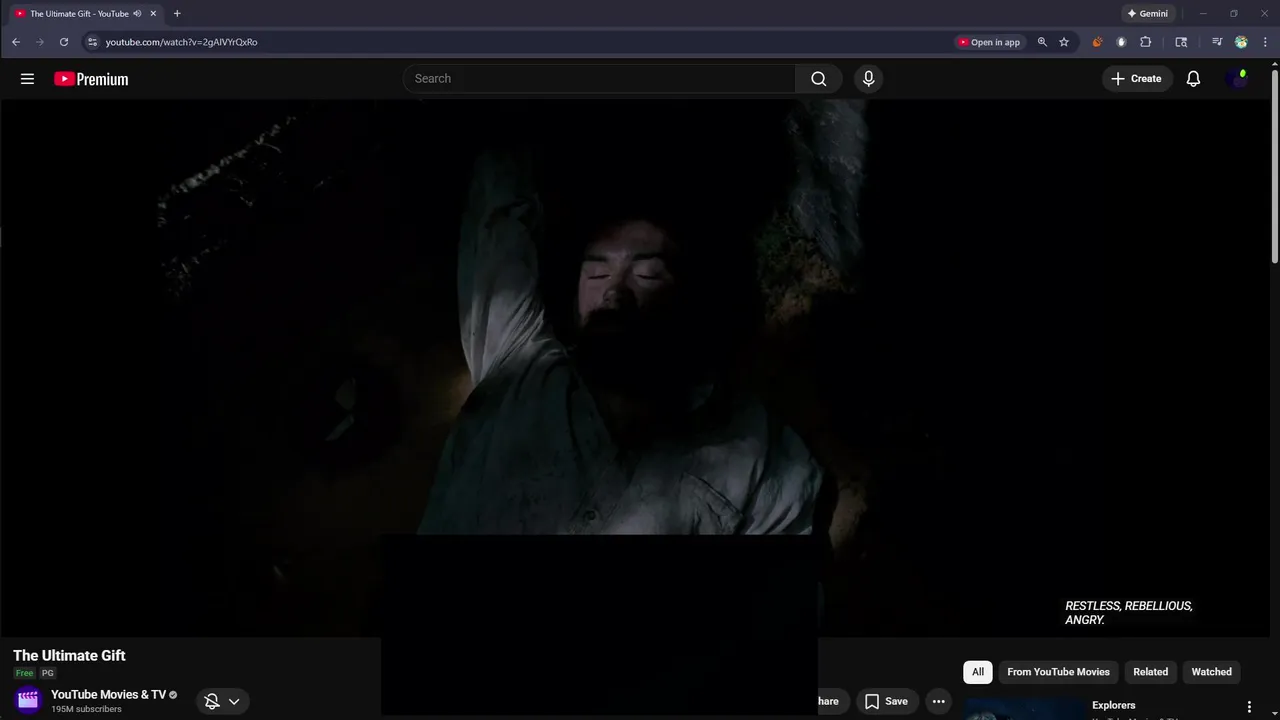Select the From YouTube Movies chip
The height and width of the screenshot is (720, 1280).
[1058, 672]
